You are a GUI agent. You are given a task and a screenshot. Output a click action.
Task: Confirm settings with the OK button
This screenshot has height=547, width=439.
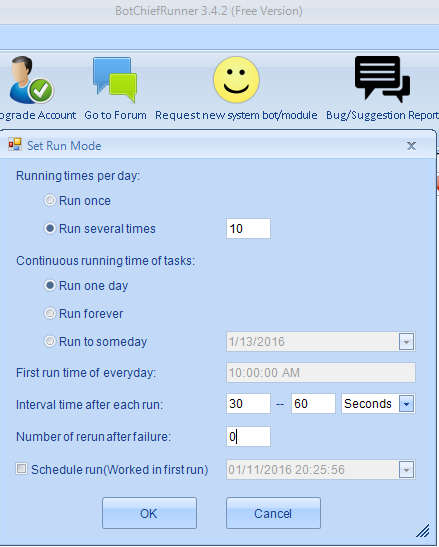[x=149, y=513]
